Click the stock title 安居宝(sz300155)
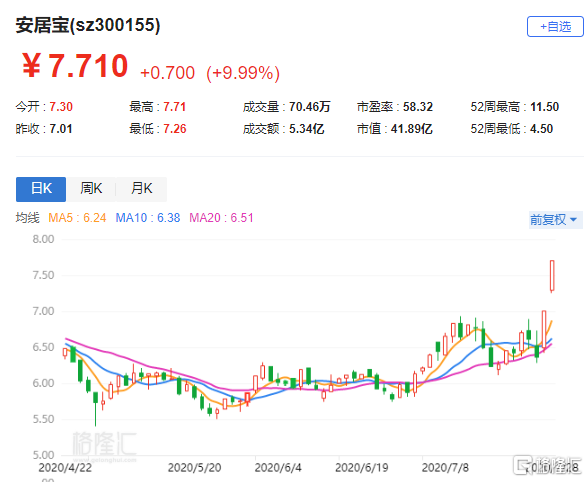The height and width of the screenshot is (482, 588). 88,26
